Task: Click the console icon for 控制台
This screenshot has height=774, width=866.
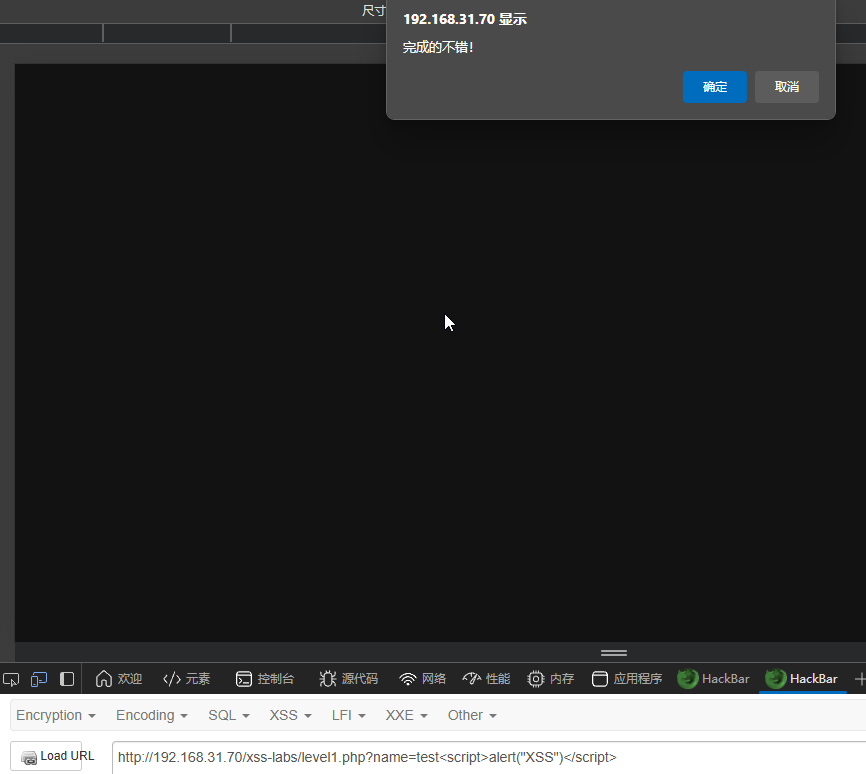Action: (244, 679)
